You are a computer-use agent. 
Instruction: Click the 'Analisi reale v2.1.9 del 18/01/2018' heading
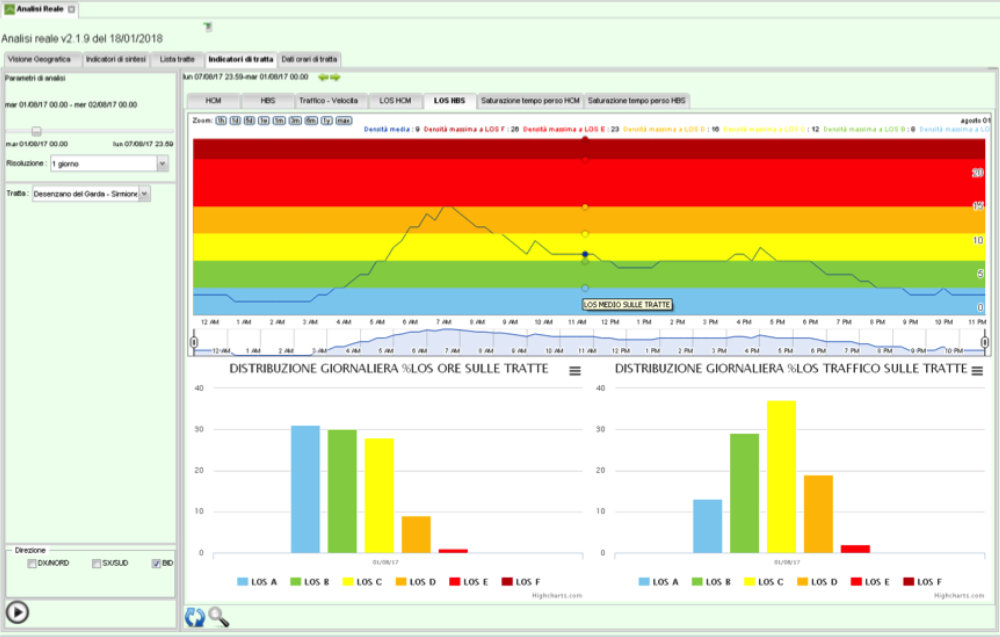click(x=82, y=39)
